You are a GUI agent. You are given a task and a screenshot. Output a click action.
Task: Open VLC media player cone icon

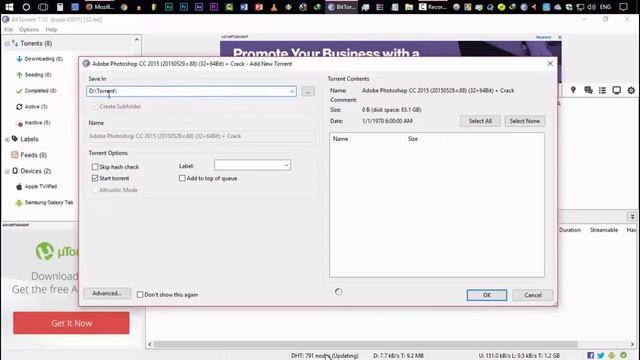pos(274,7)
